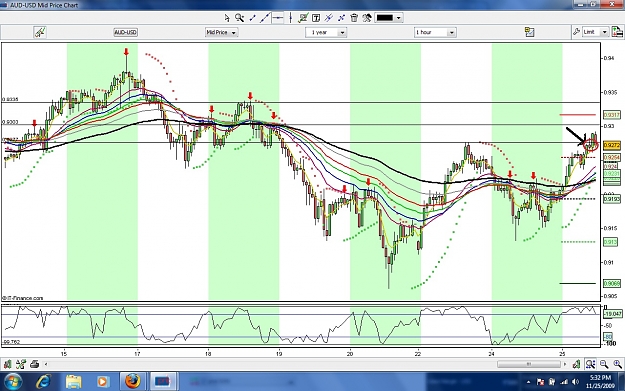Launch Internet Explorer from taskbar

tap(43, 381)
